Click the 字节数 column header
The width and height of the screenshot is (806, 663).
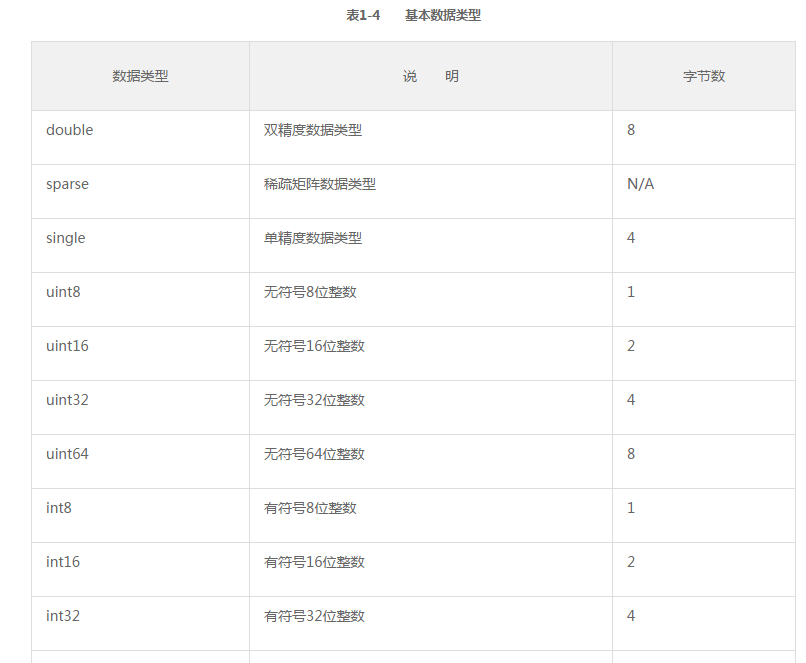pos(704,76)
